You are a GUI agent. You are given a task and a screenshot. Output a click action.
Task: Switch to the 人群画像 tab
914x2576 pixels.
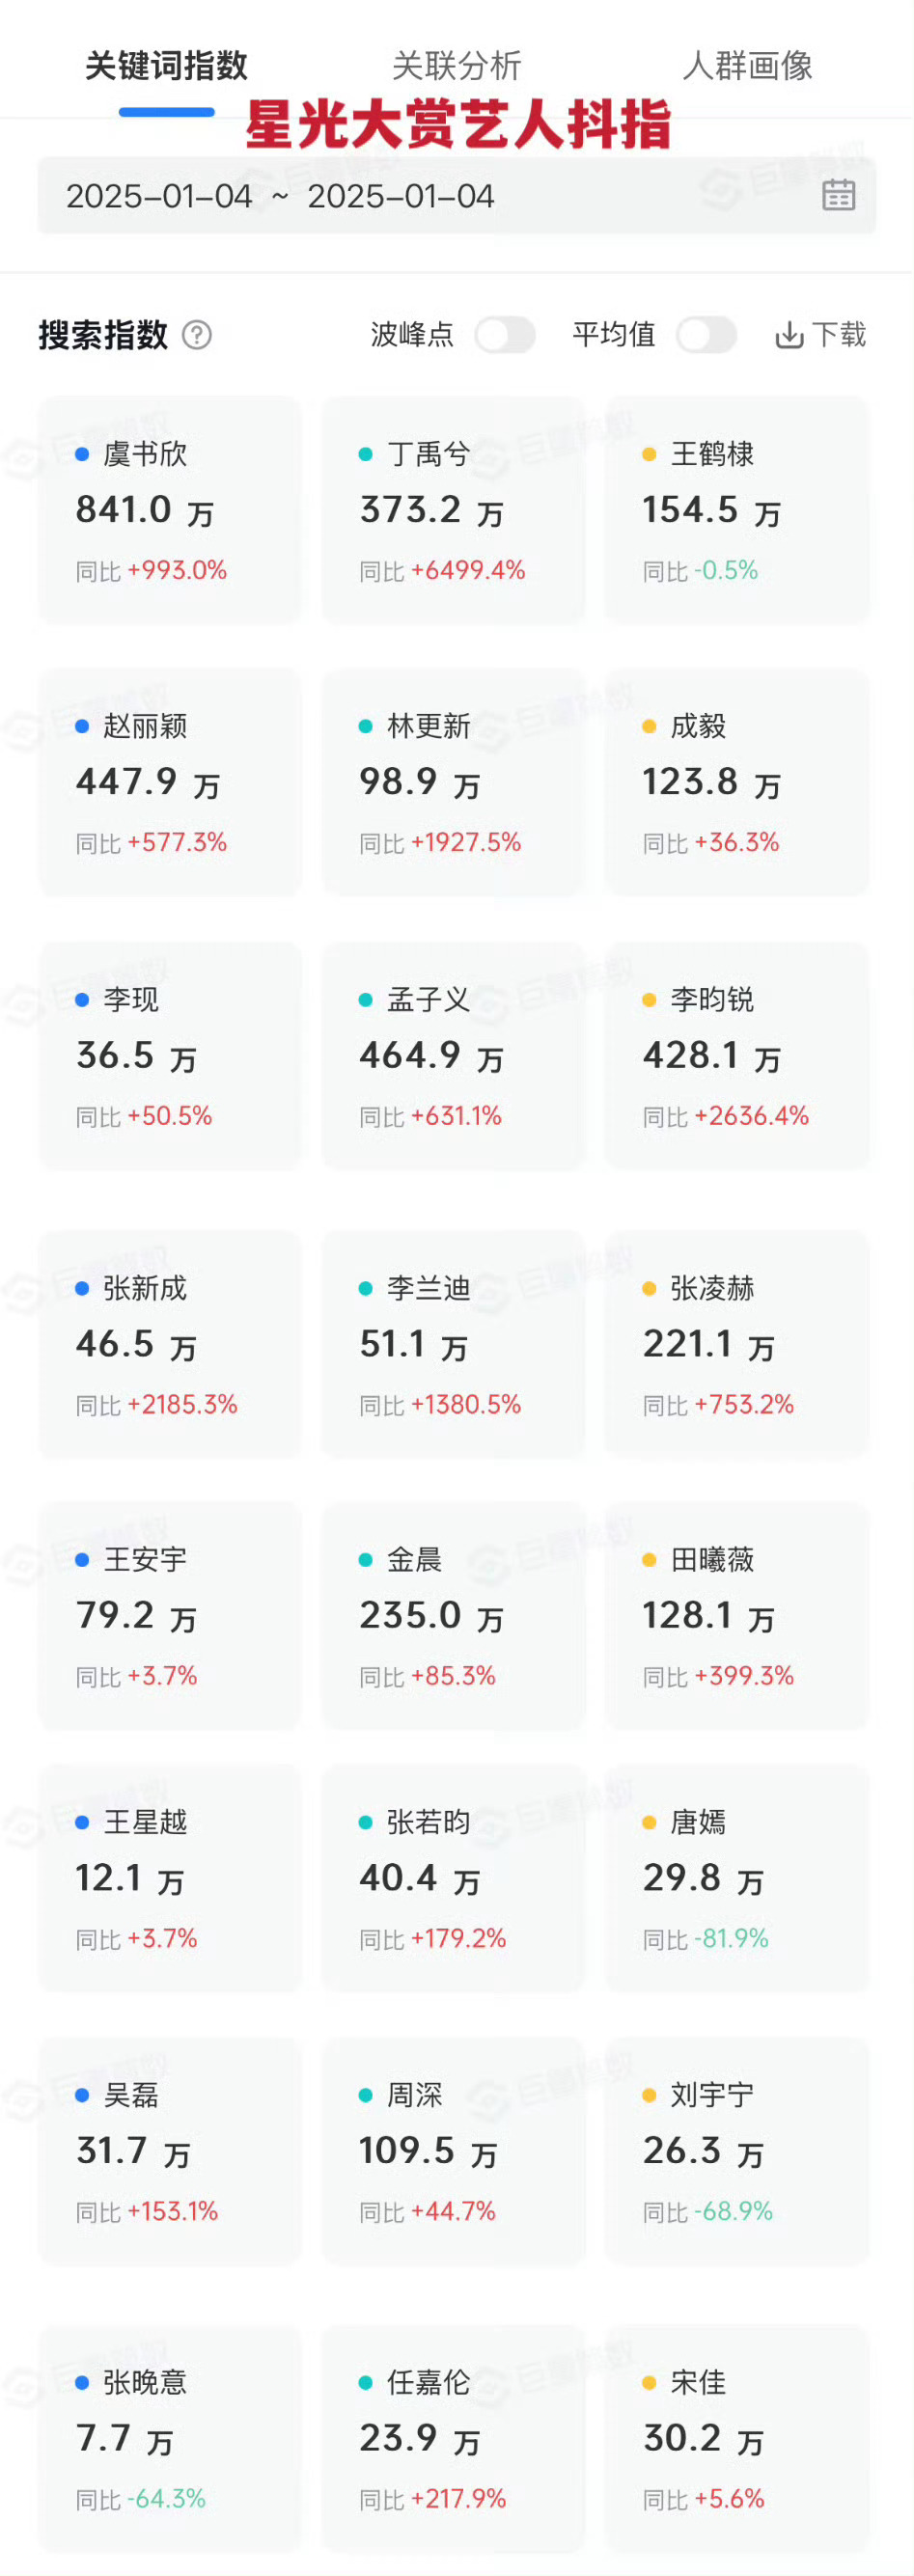(x=747, y=66)
